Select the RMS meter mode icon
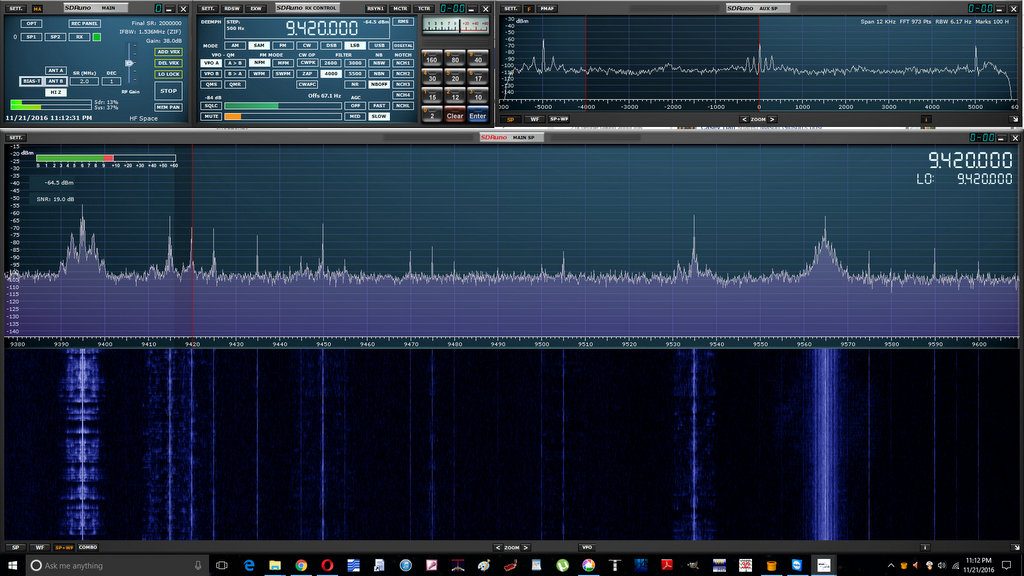 pyautogui.click(x=404, y=21)
